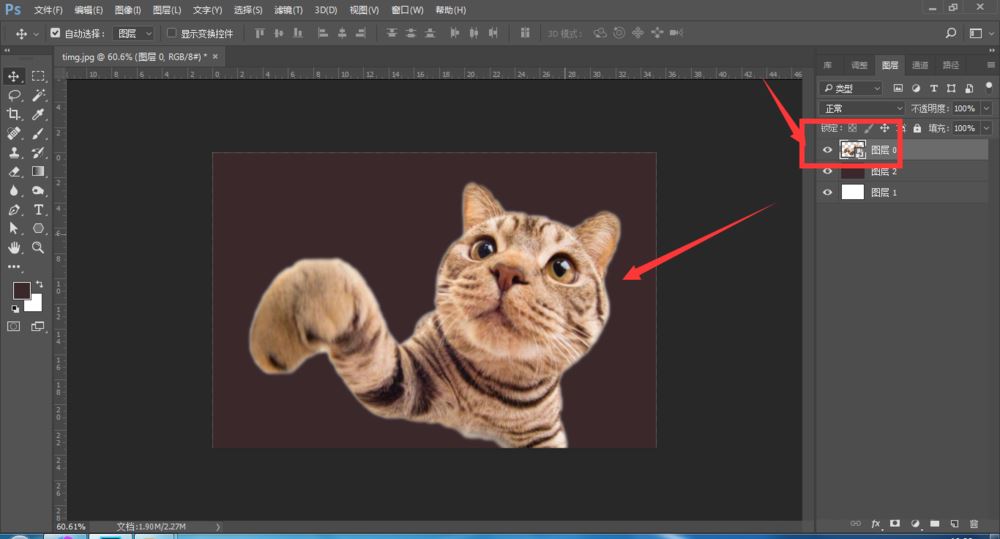1000x539 pixels.
Task: Click the auto-align layers icon
Action: pyautogui.click(x=525, y=33)
